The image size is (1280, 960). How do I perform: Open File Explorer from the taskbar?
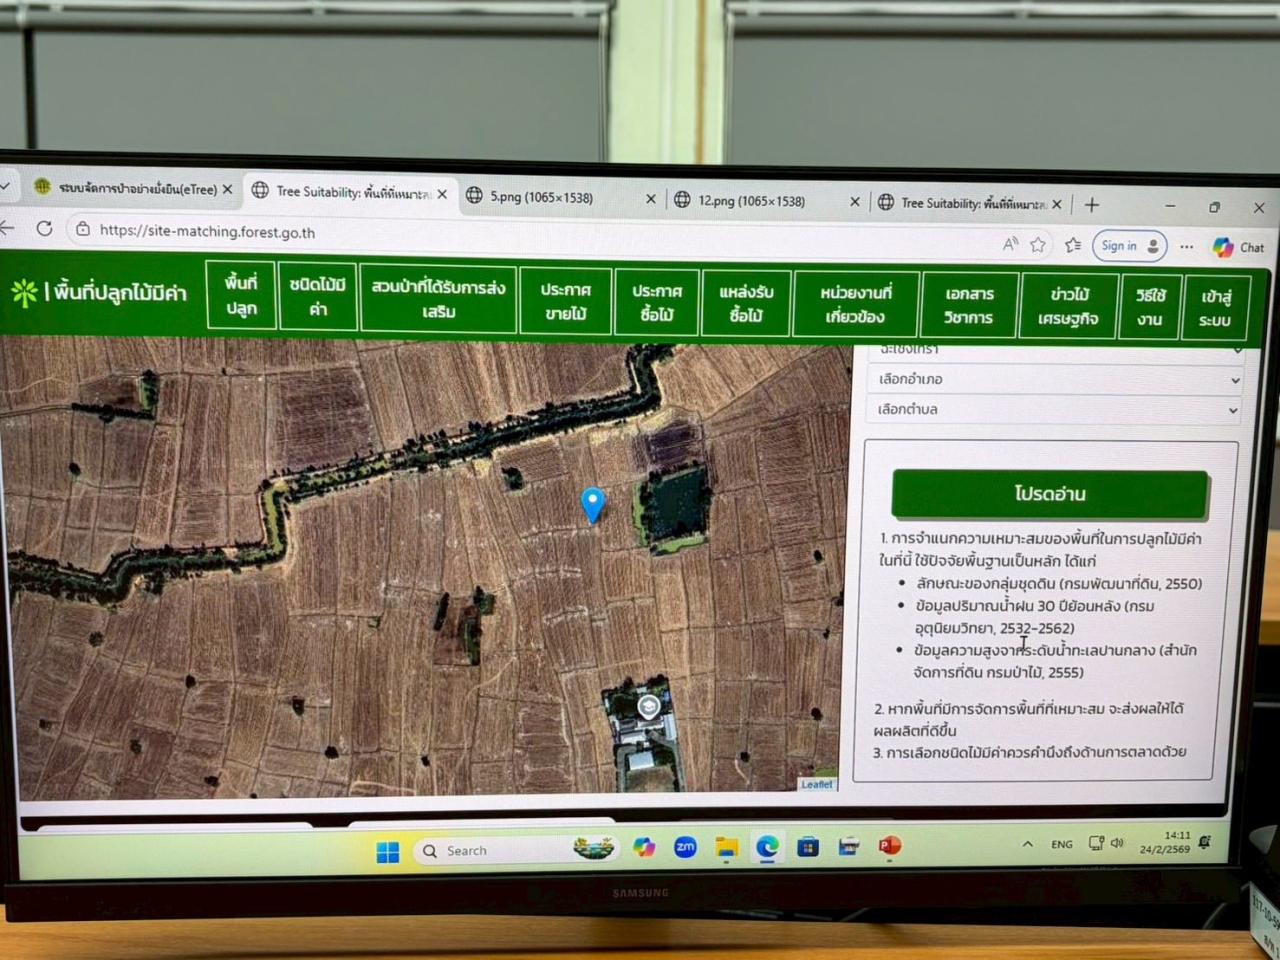pyautogui.click(x=727, y=848)
